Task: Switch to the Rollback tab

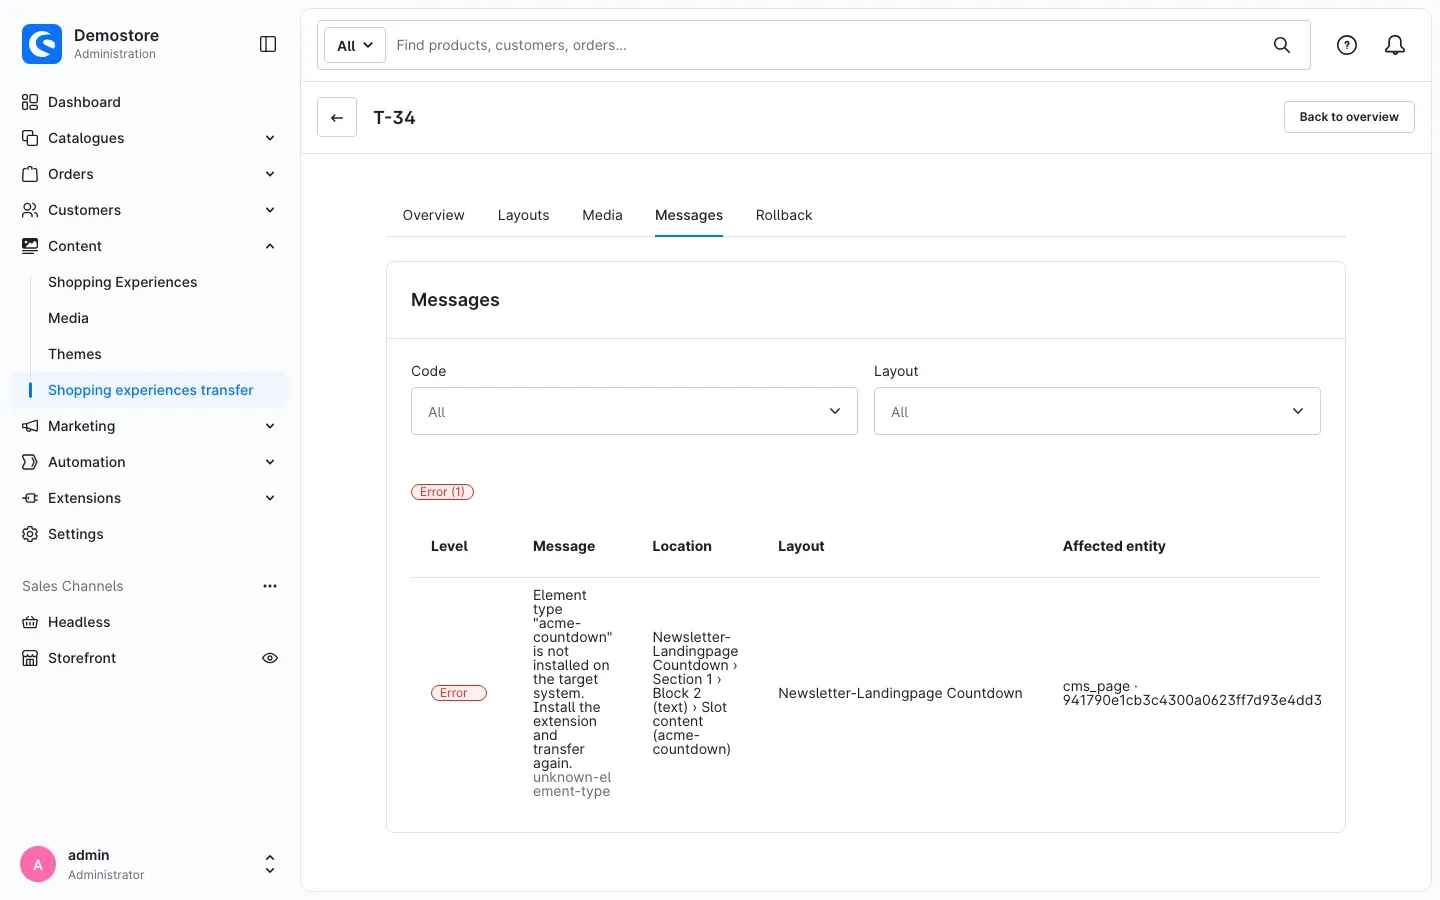Action: point(784,215)
